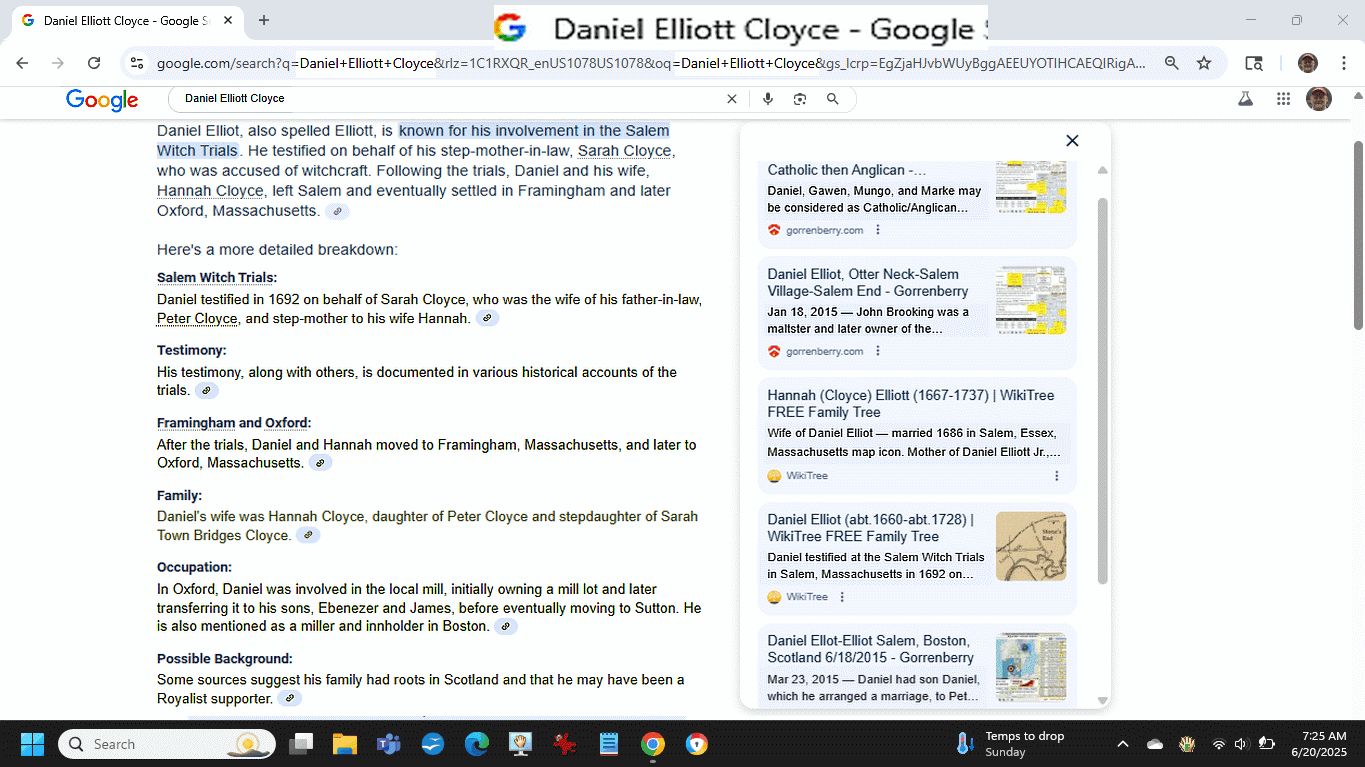Bookmark this page with star icon
Screen dimensions: 1365x767
[1204, 63]
